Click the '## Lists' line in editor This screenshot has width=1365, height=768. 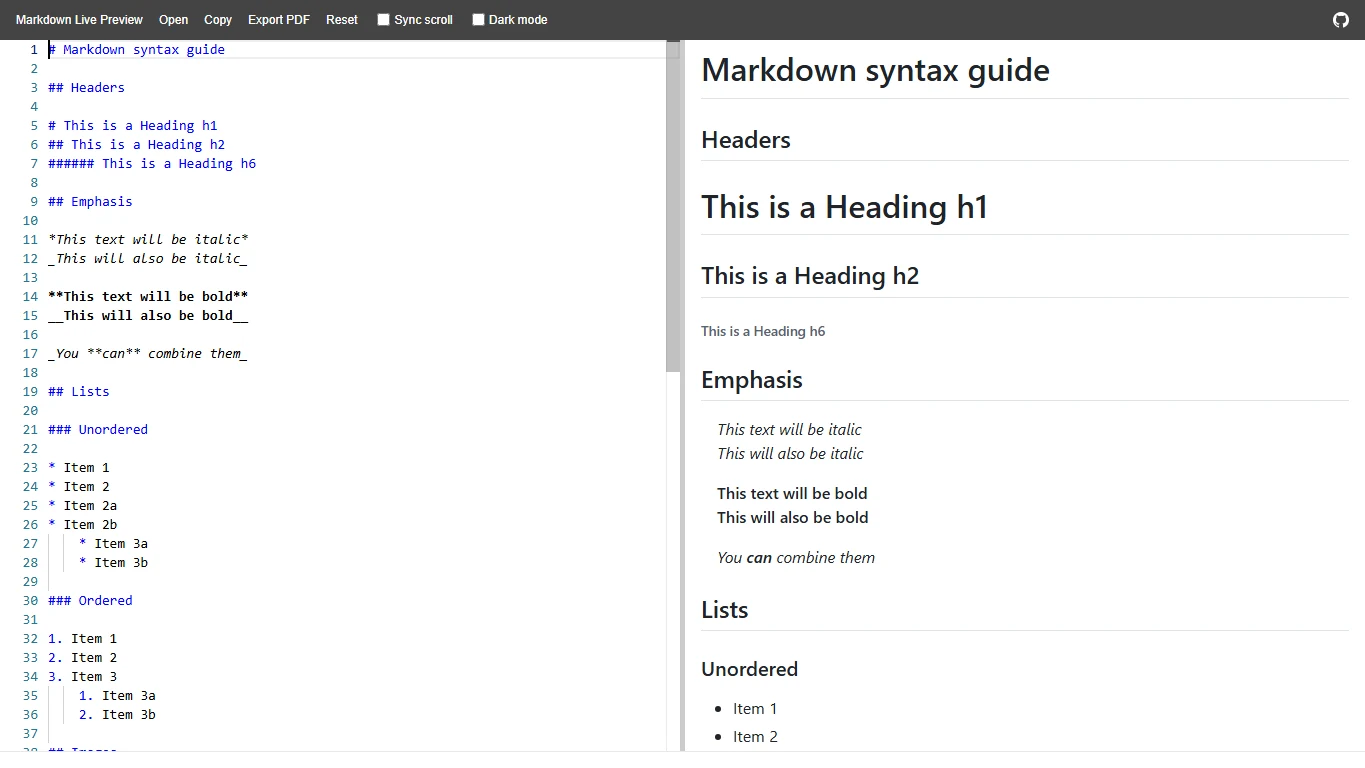pos(79,391)
